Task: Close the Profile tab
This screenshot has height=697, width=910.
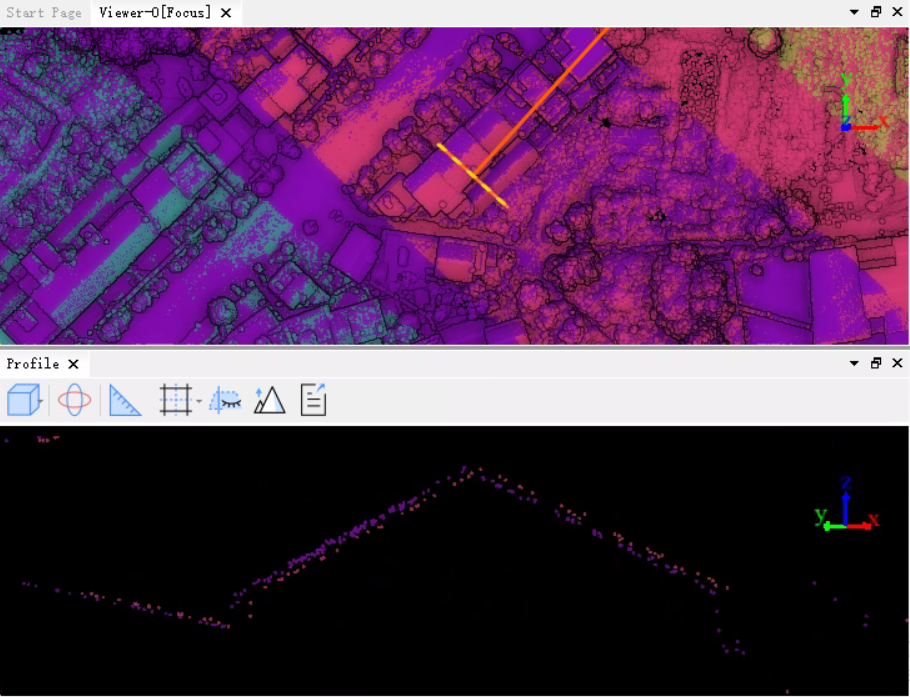Action: click(73, 364)
